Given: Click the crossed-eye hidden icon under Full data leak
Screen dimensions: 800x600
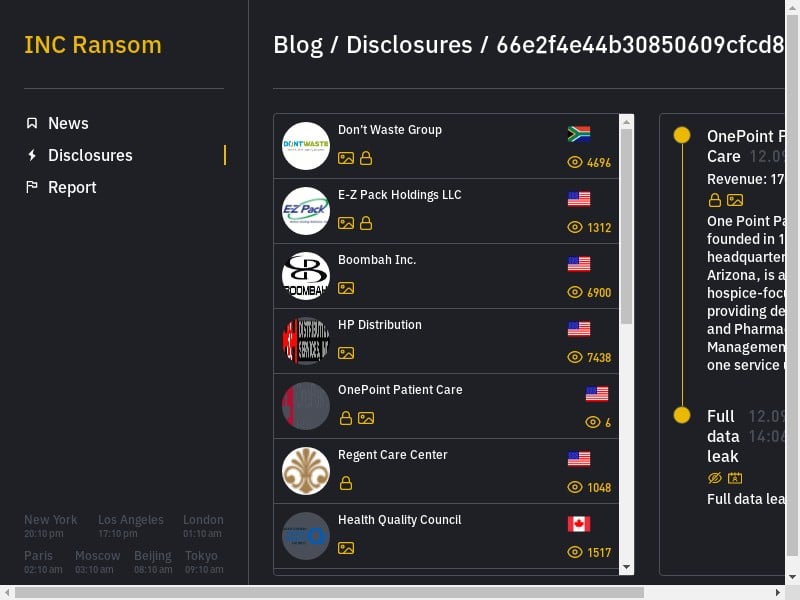Looking at the screenshot, I should tap(715, 478).
